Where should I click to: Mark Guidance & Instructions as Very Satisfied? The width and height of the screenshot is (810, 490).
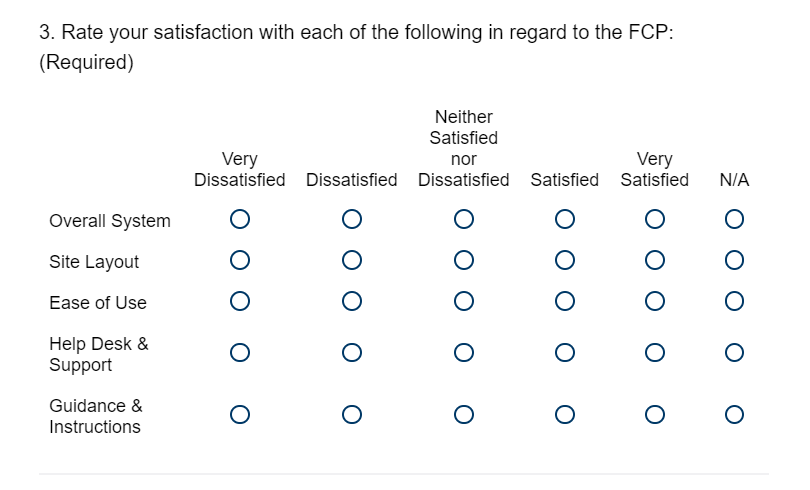tap(654, 414)
